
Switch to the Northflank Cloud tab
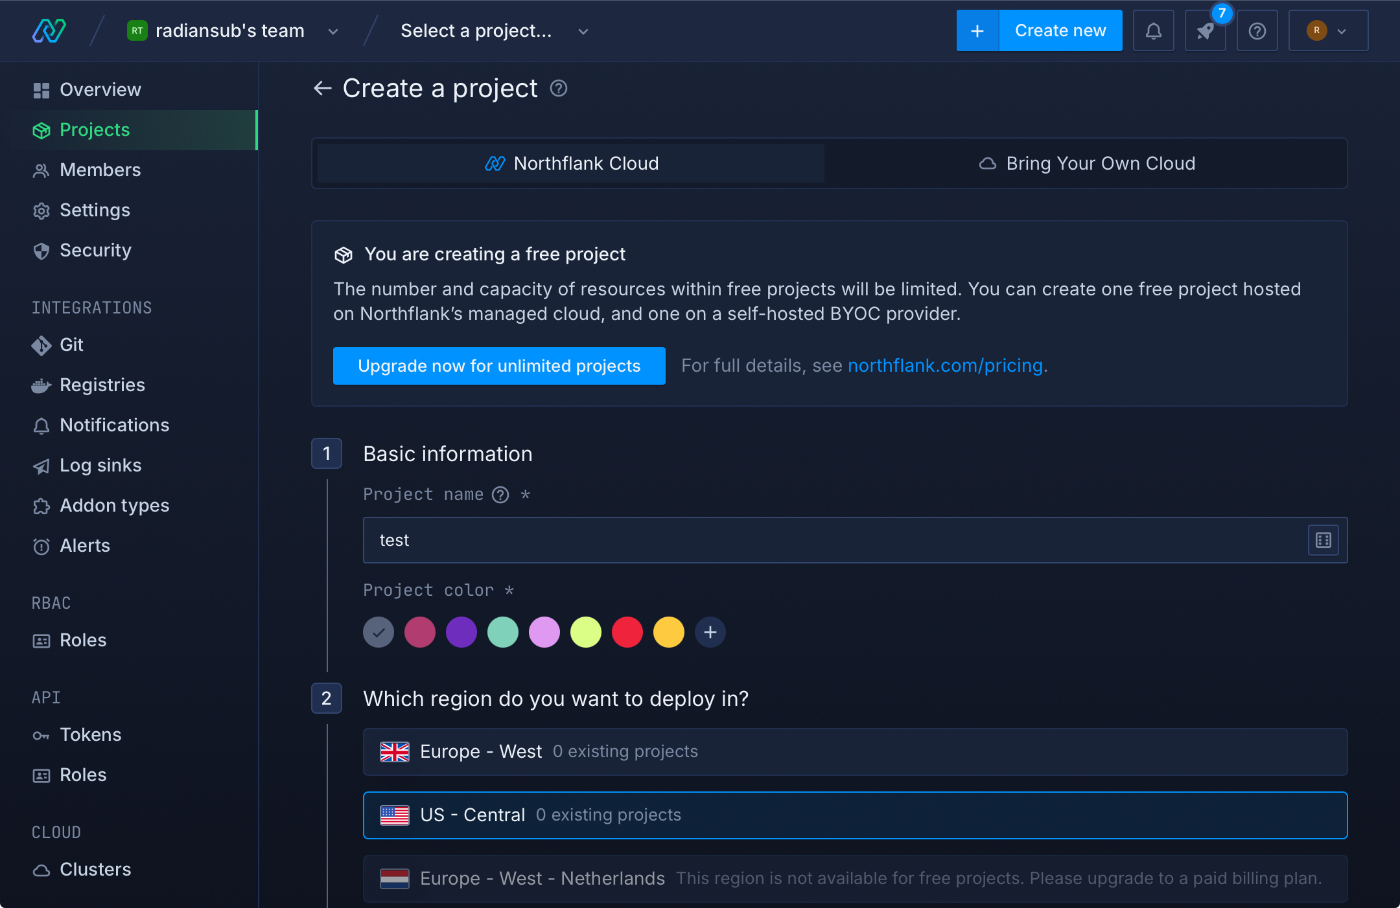coord(571,163)
